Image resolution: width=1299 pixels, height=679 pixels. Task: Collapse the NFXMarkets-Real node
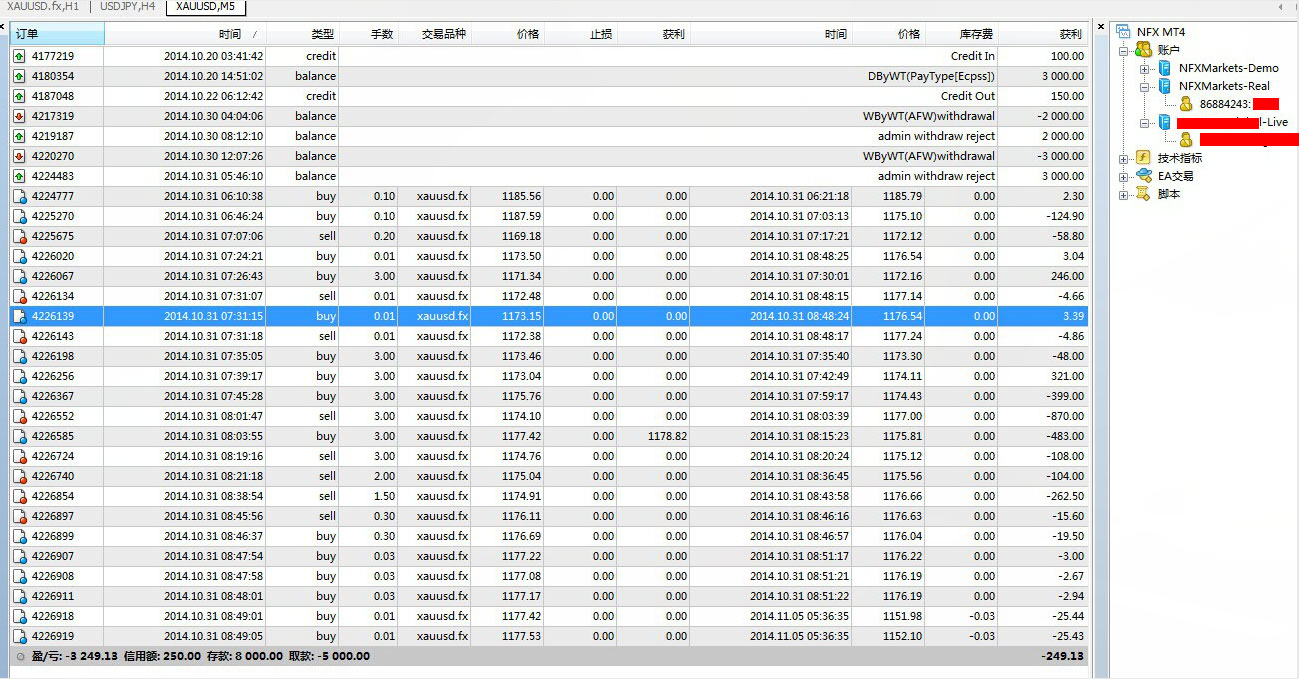click(1145, 86)
